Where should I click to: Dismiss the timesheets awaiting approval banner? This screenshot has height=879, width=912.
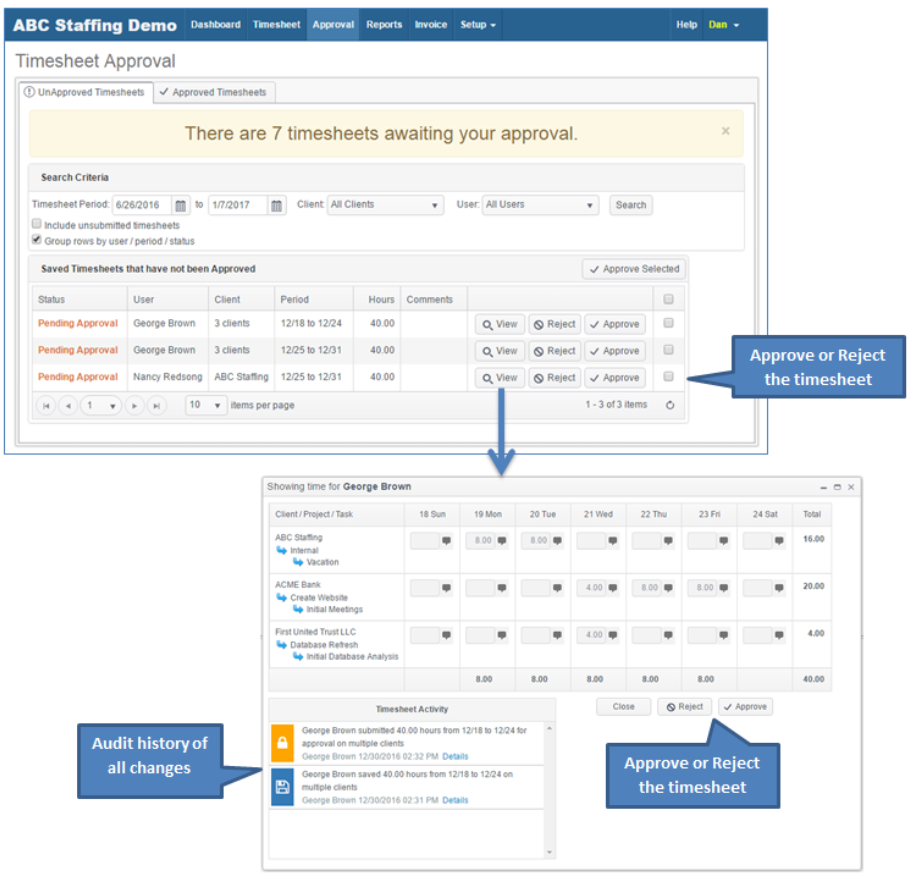(725, 131)
